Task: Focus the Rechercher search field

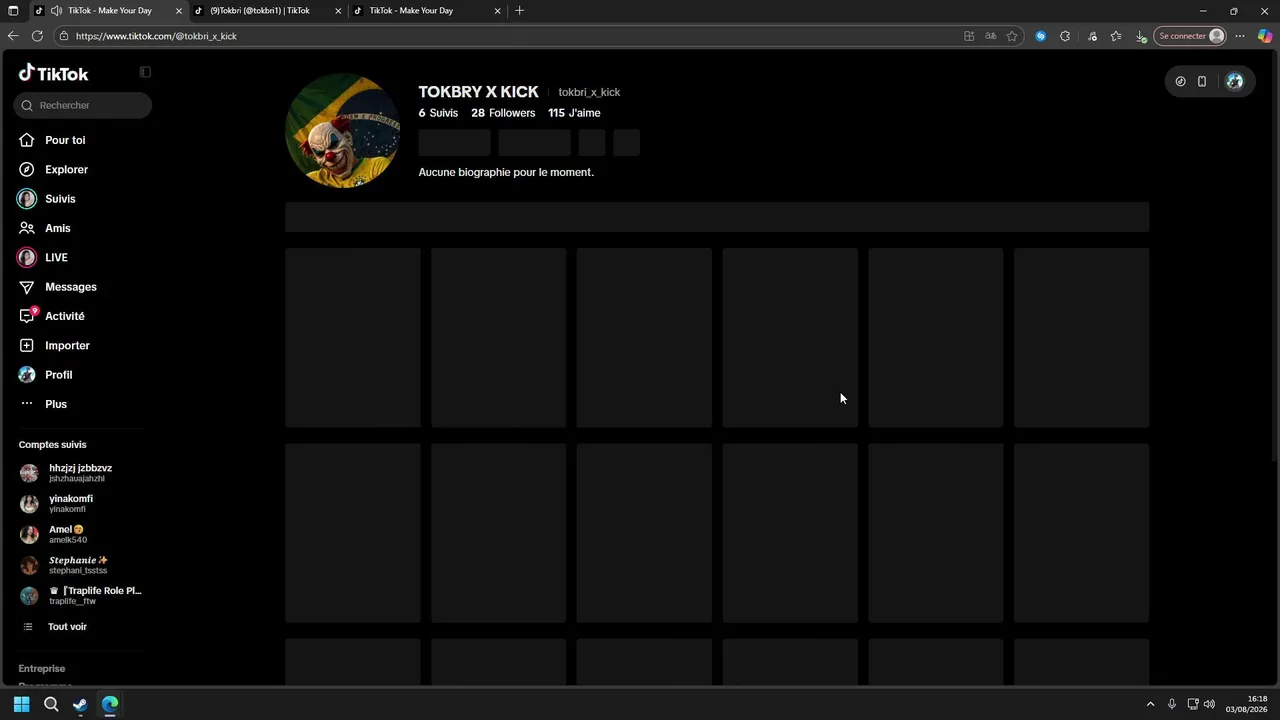Action: click(x=83, y=105)
